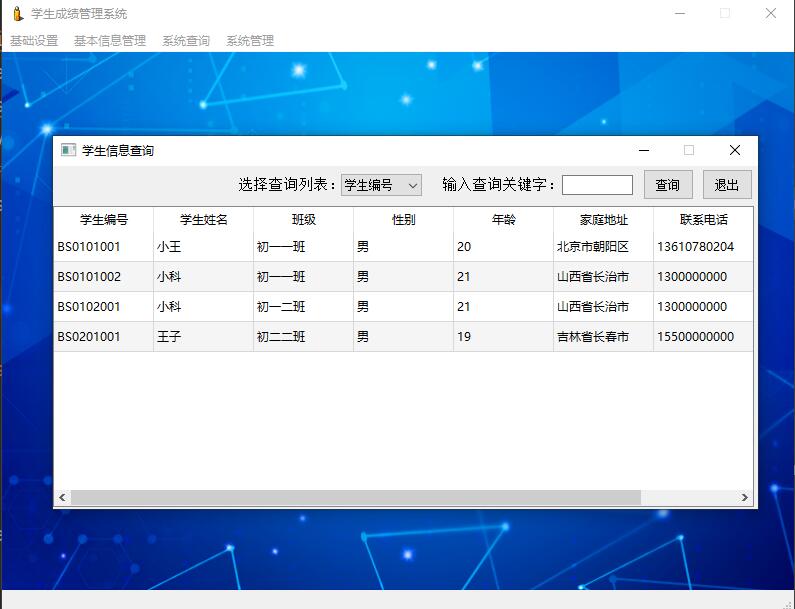Viewport: 795px width, 609px height.
Task: Maximize the 学生信息查询 dialog window
Action: click(x=688, y=150)
